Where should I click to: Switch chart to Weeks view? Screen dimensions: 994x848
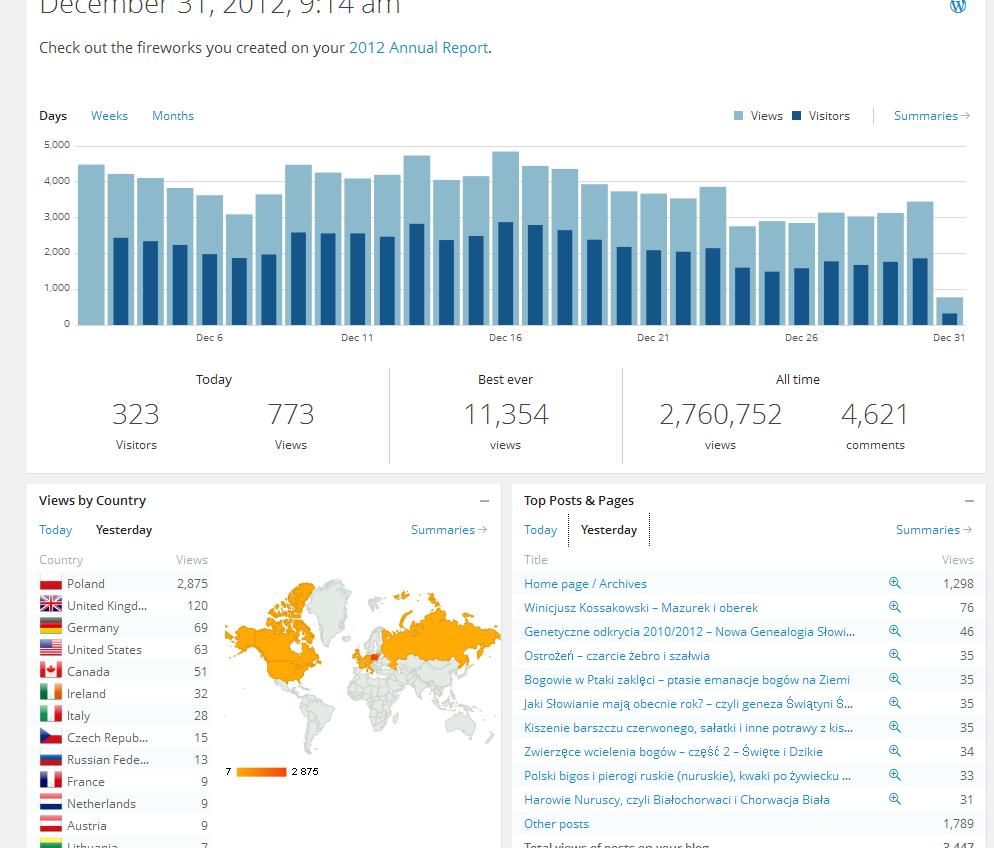pos(109,116)
